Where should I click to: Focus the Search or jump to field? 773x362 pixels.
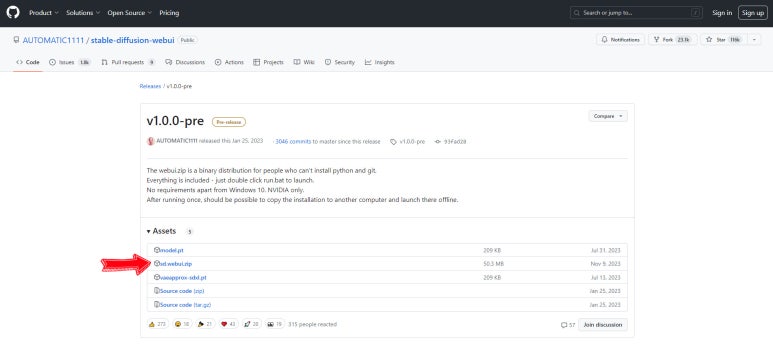pos(636,13)
